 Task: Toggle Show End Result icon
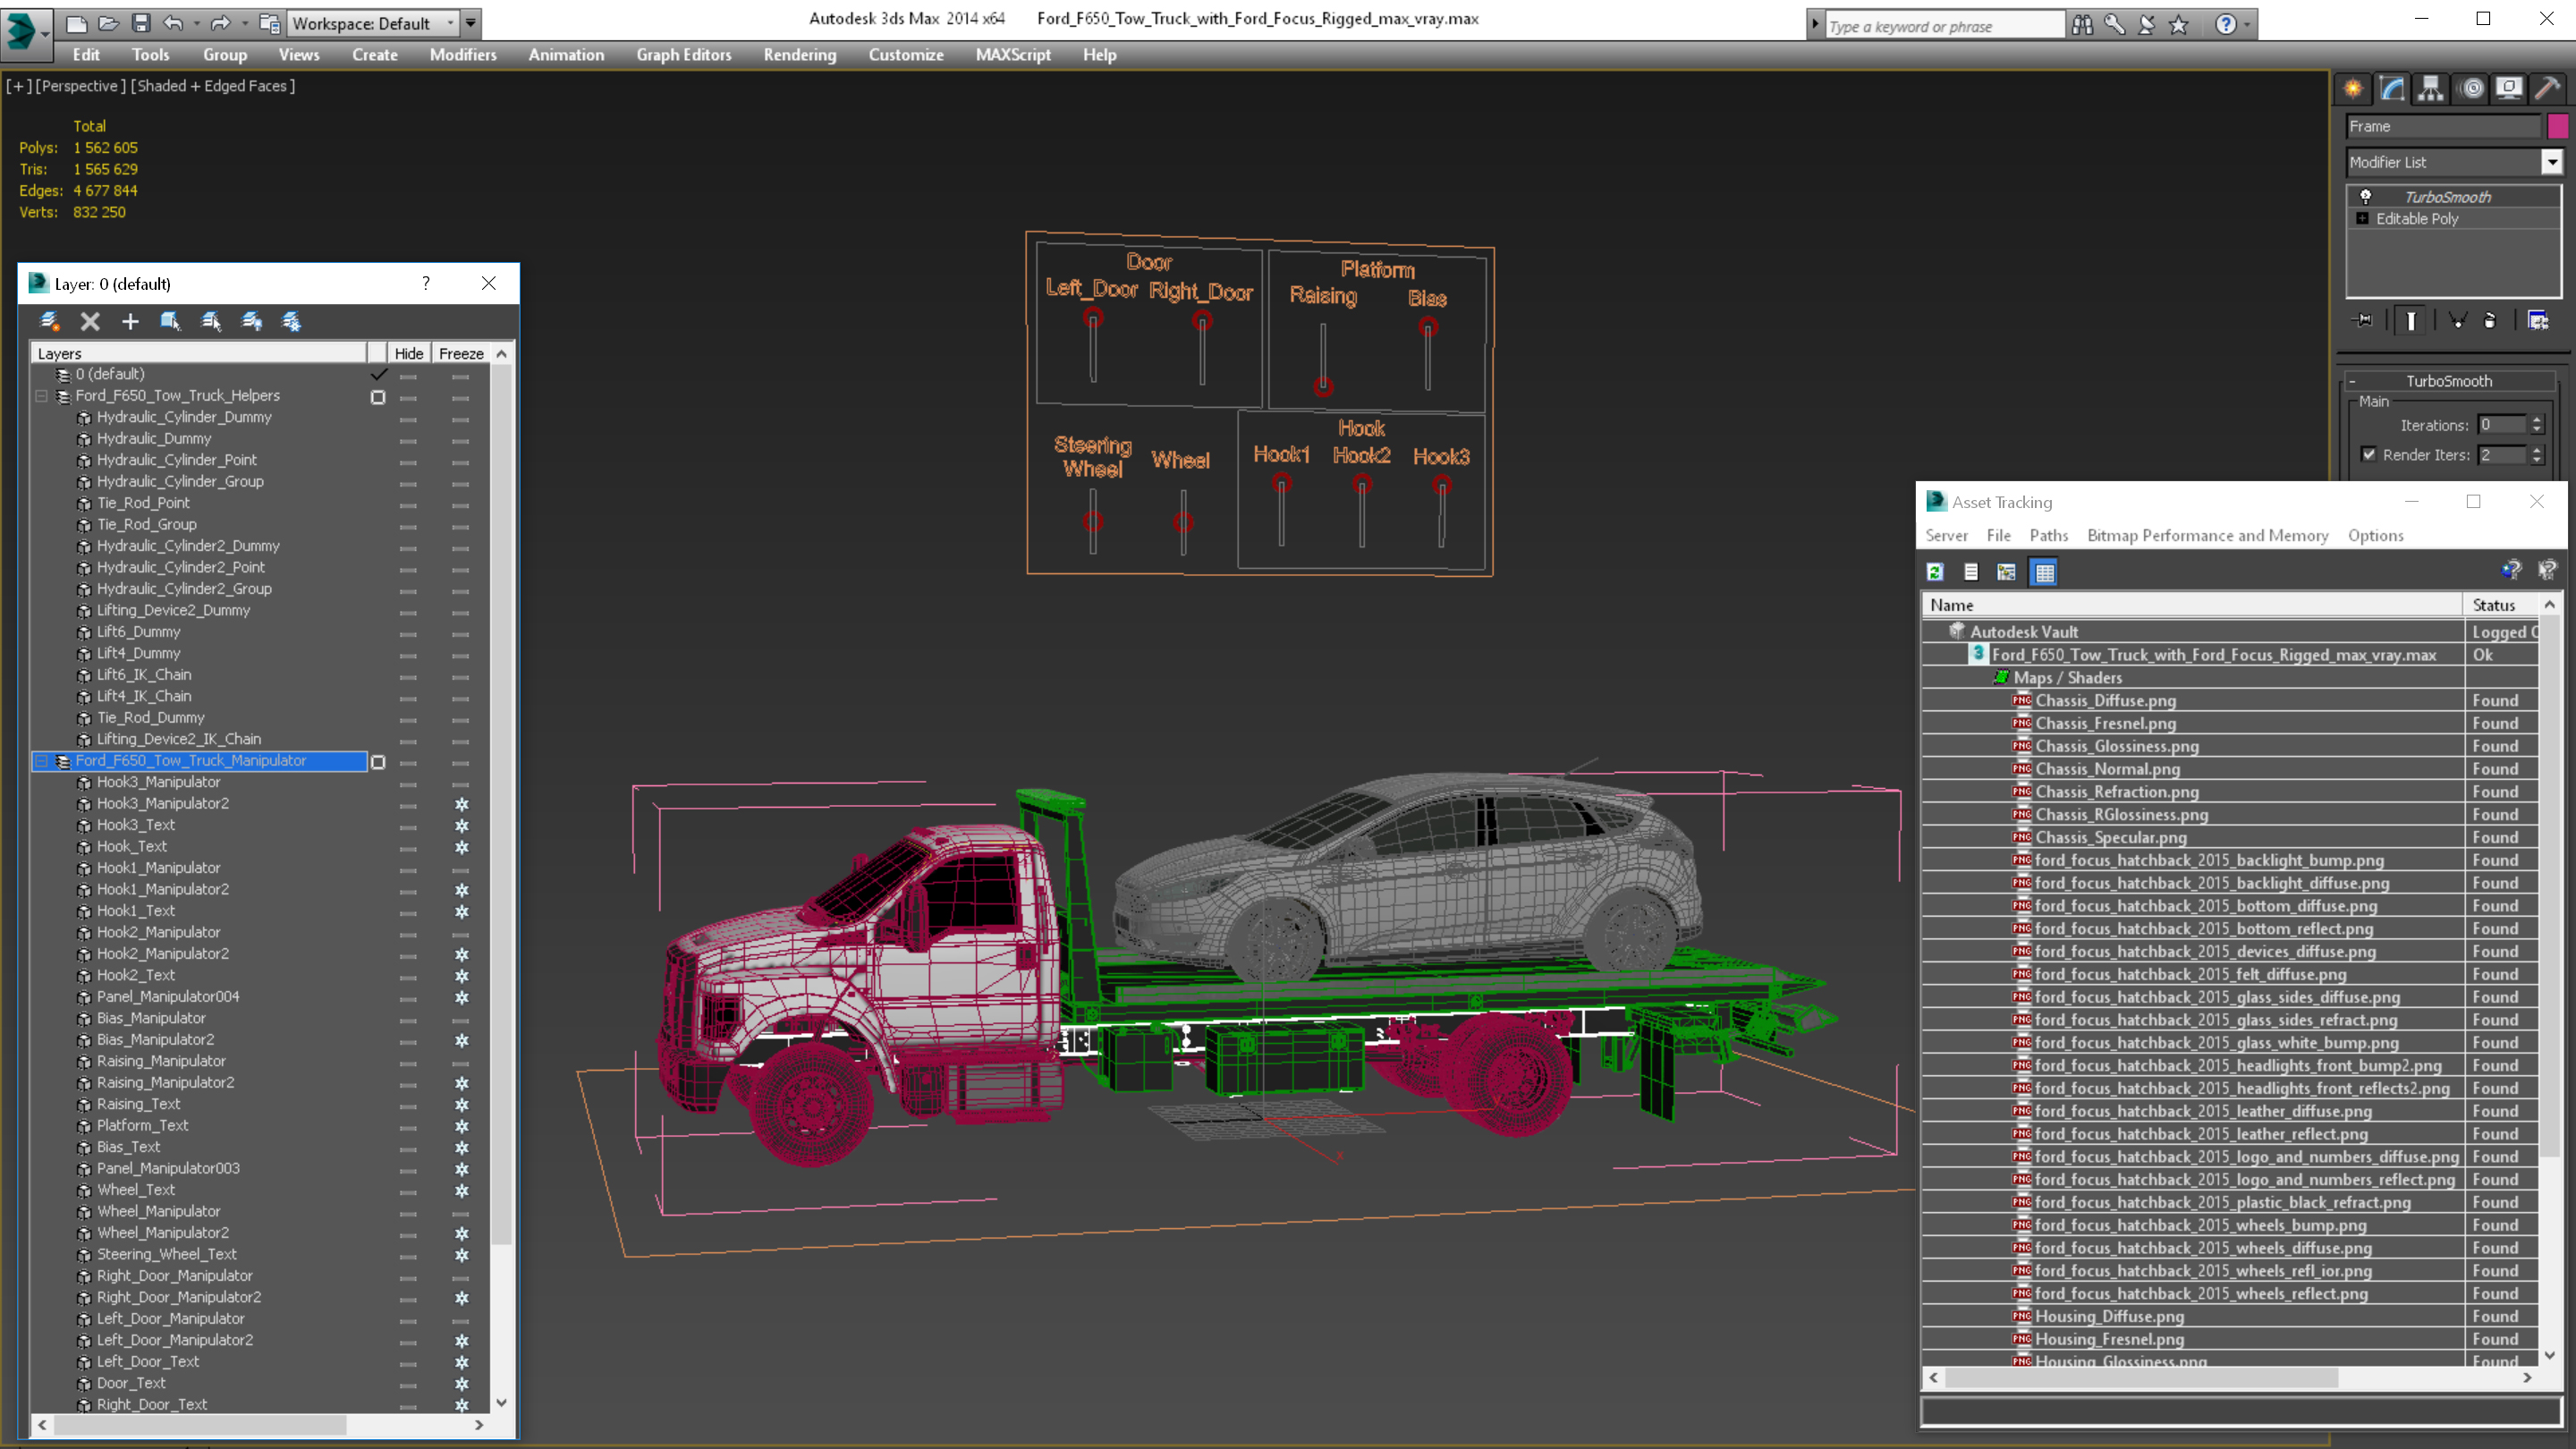2411,320
